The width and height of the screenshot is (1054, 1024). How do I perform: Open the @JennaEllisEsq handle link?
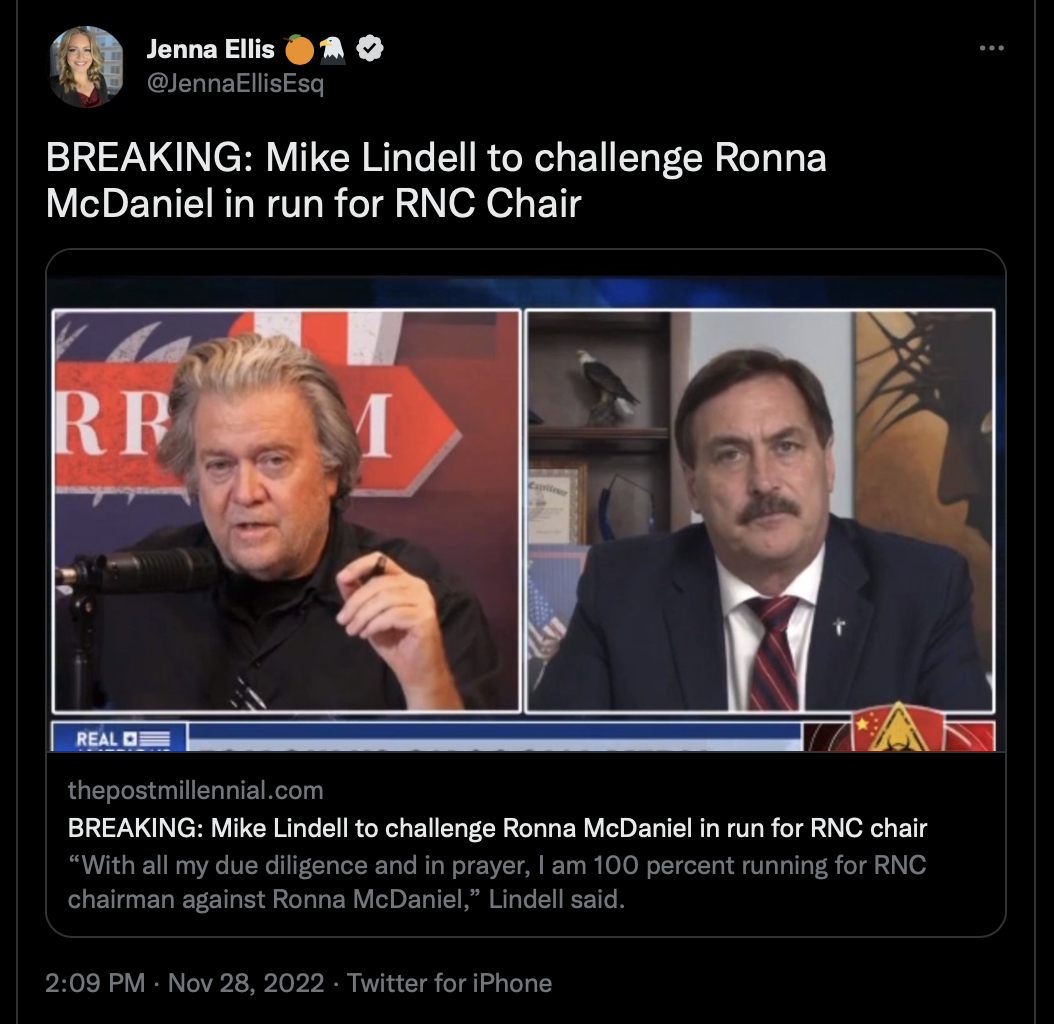pyautogui.click(x=235, y=84)
